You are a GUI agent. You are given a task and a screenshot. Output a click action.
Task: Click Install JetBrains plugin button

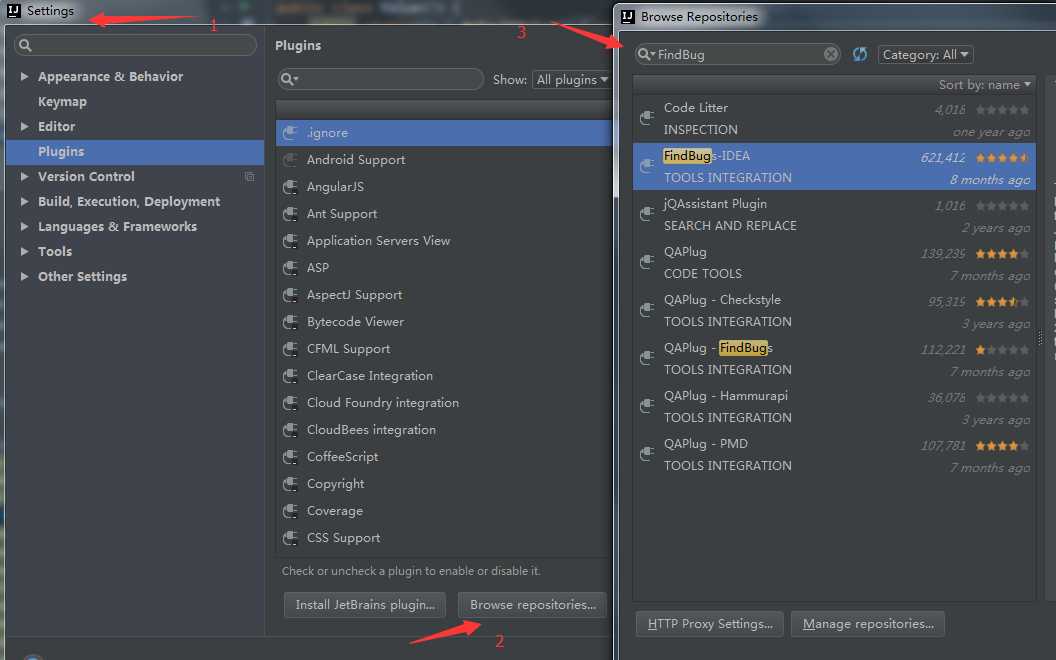click(364, 605)
